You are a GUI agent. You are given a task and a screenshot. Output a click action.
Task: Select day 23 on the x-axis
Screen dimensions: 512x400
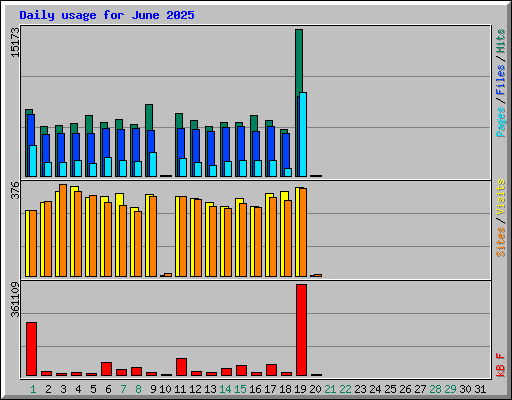pos(360,389)
